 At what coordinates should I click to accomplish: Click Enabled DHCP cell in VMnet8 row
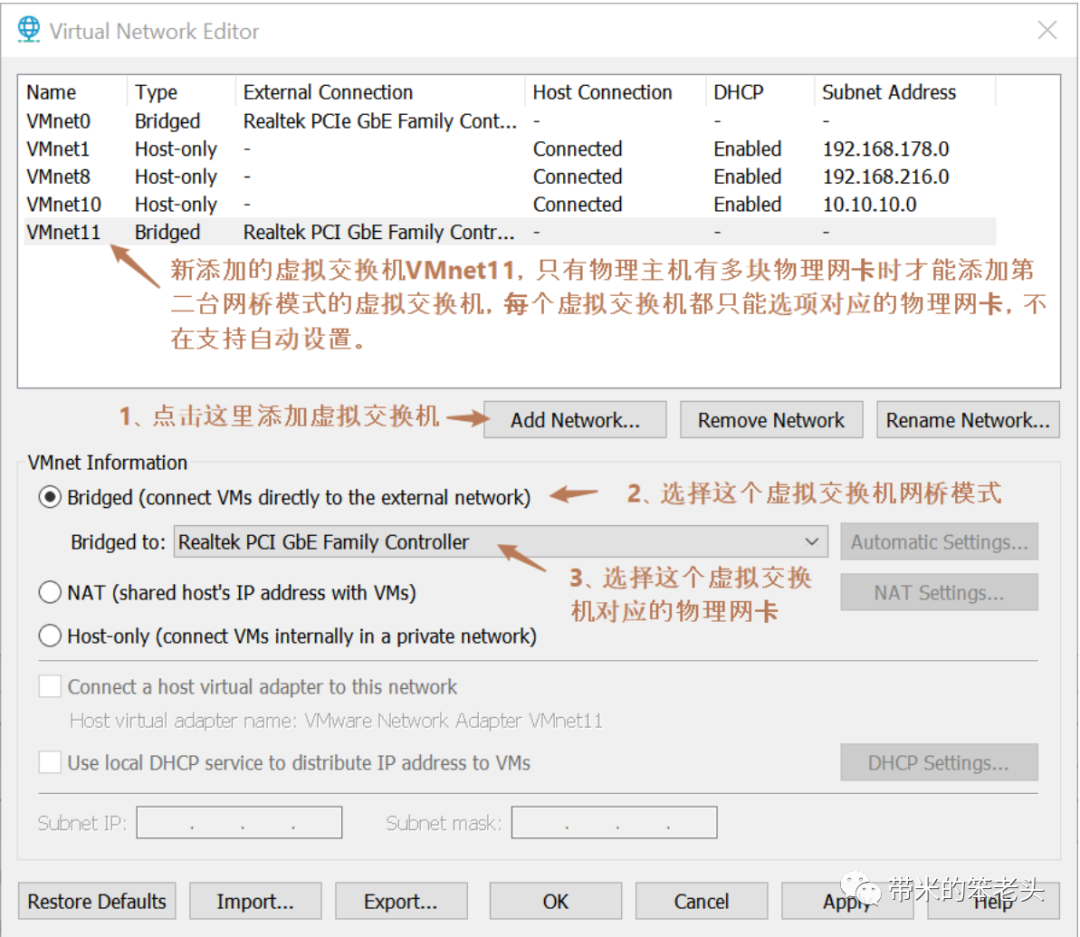click(x=747, y=176)
